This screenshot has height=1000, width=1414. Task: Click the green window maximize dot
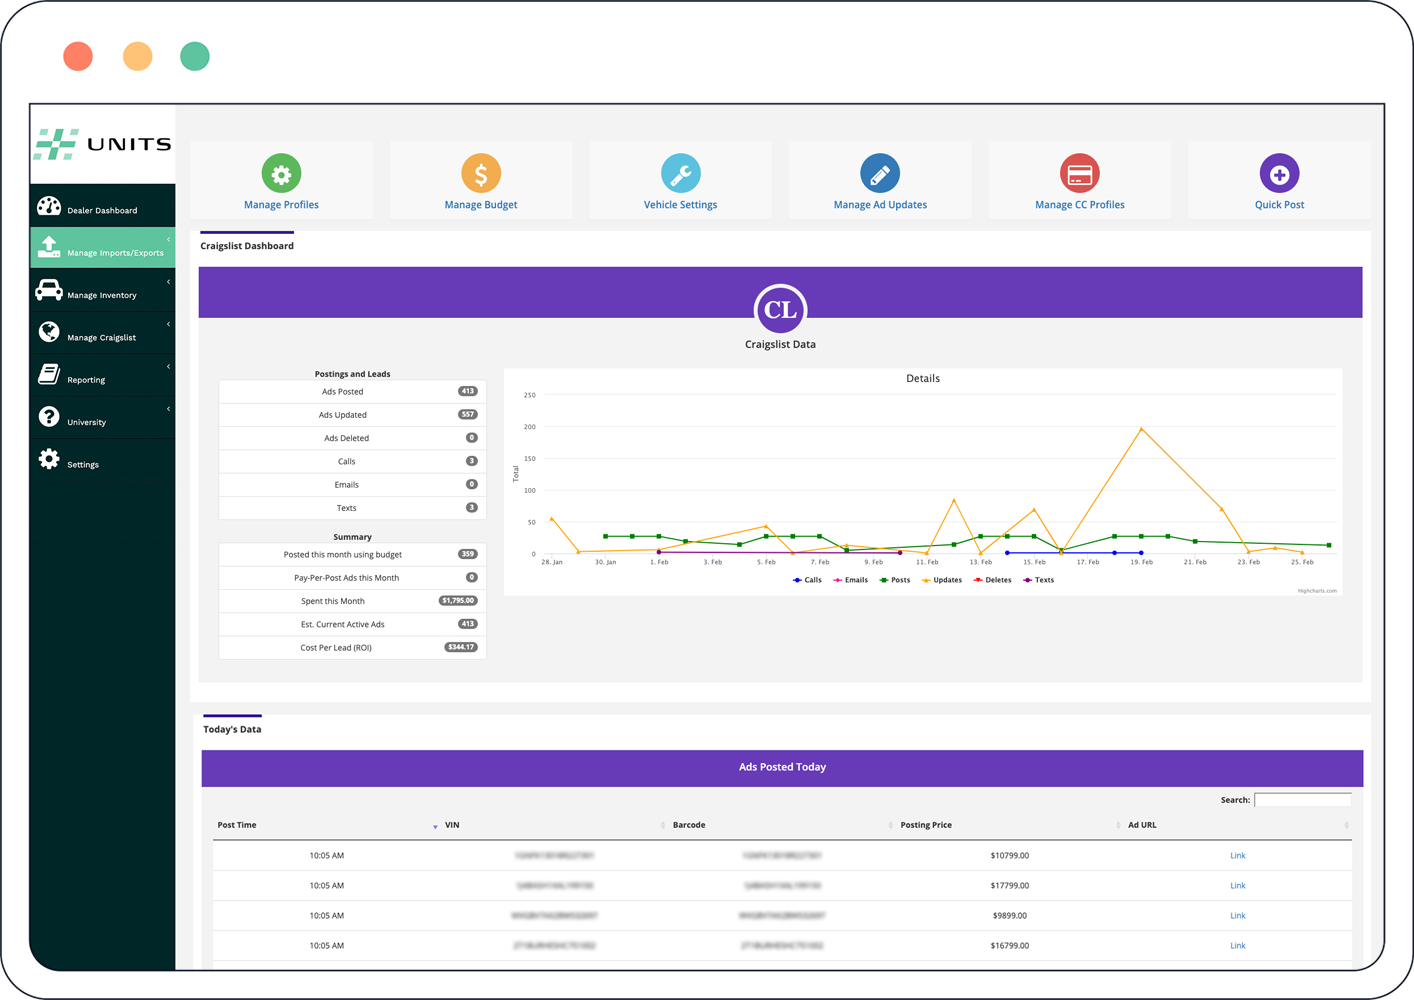click(x=195, y=56)
